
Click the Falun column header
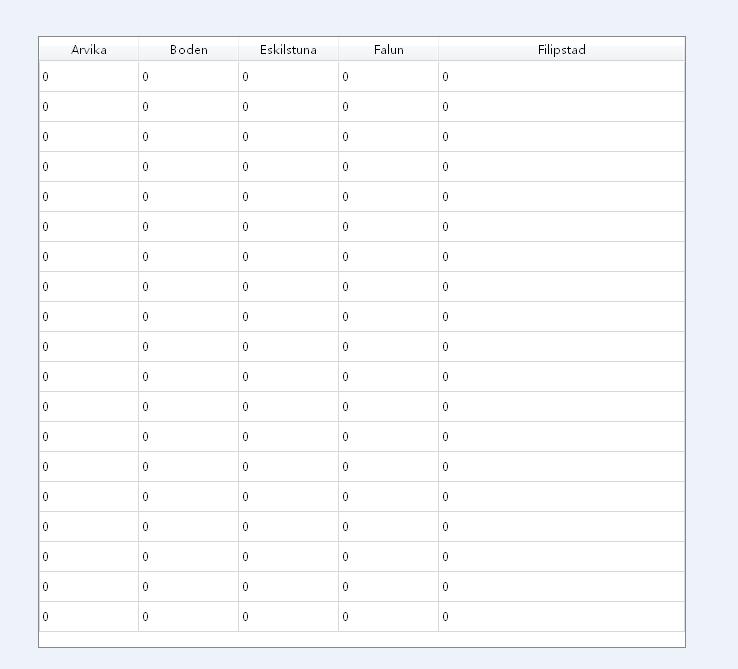pyautogui.click(x=388, y=49)
